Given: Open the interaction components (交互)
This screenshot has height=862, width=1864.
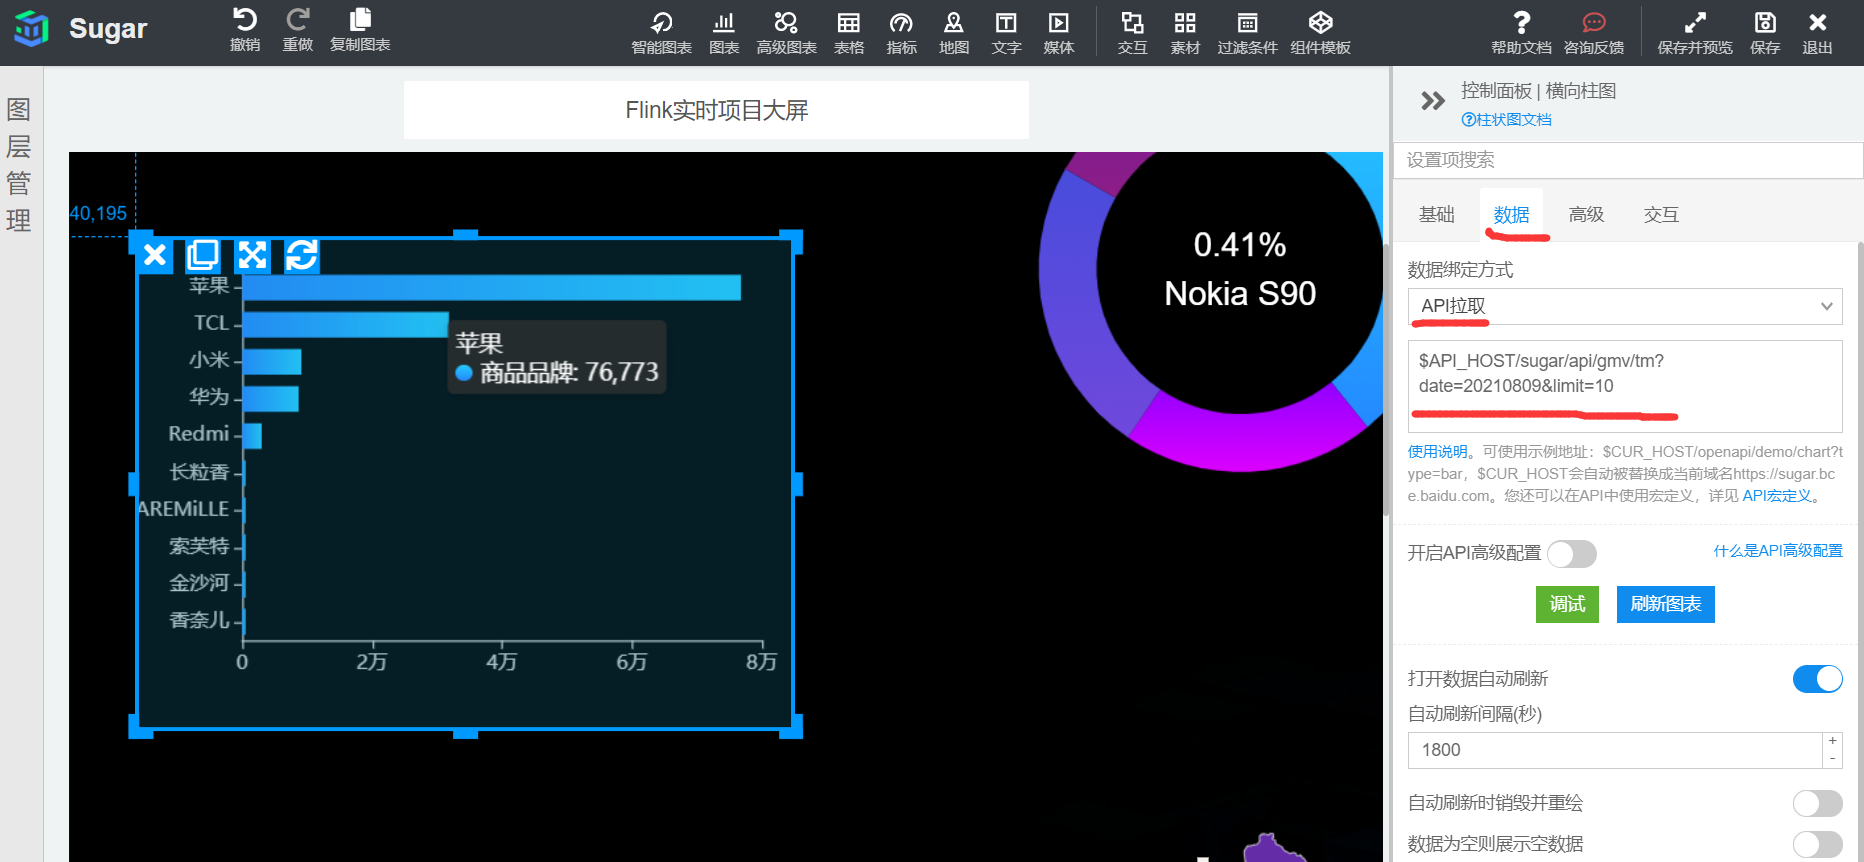Looking at the screenshot, I should 1132,33.
